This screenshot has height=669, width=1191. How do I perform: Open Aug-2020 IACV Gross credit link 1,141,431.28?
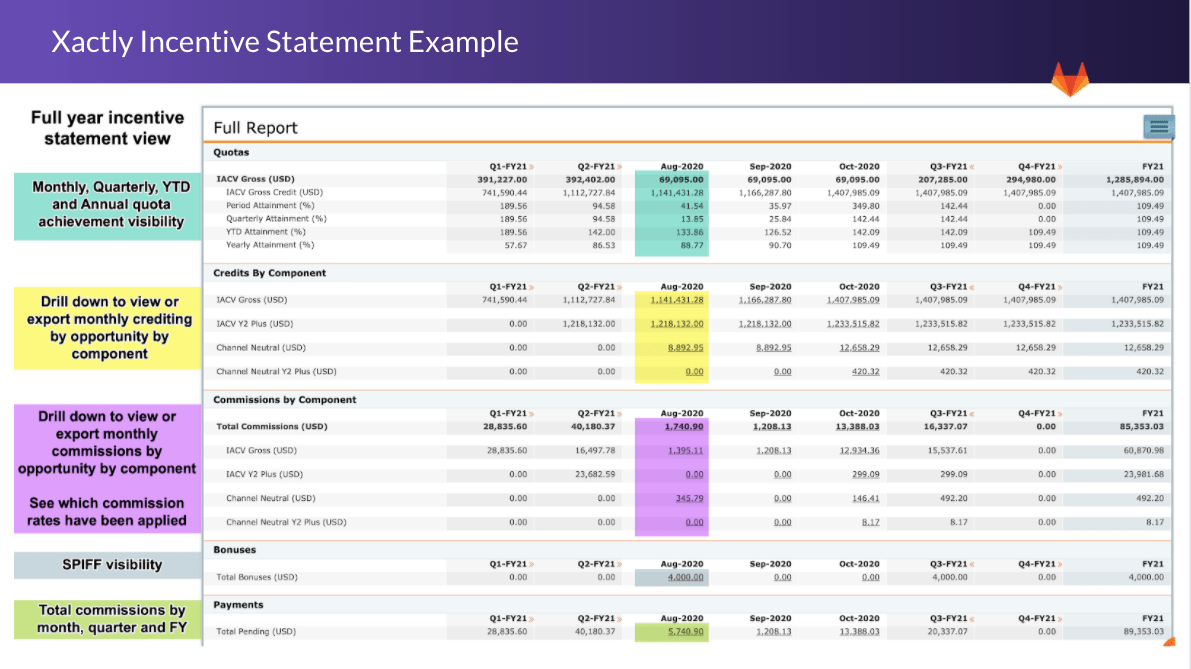pos(676,300)
